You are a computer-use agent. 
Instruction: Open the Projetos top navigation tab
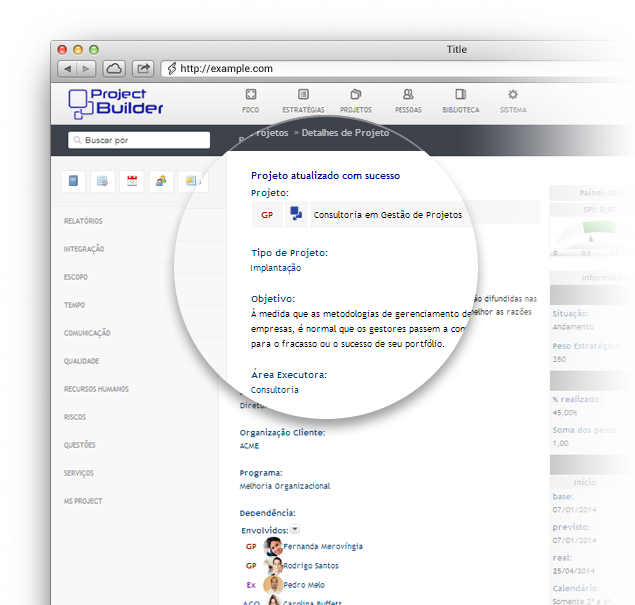pos(355,99)
